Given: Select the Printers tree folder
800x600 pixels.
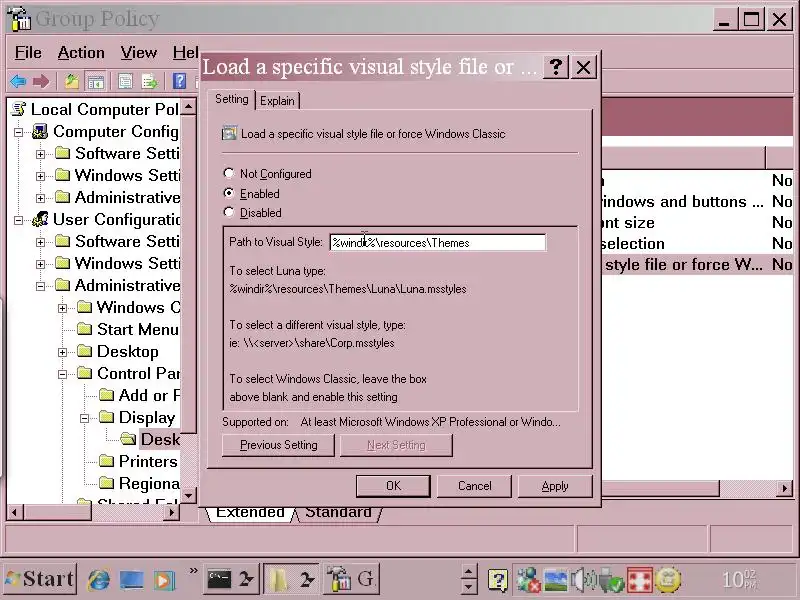Looking at the screenshot, I should (138, 461).
